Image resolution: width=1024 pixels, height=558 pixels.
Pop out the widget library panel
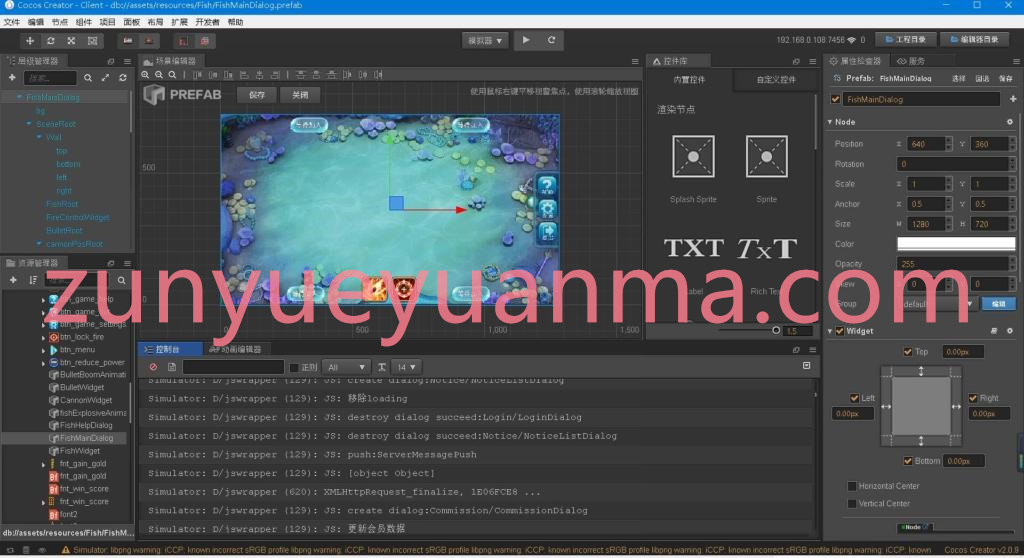796,61
